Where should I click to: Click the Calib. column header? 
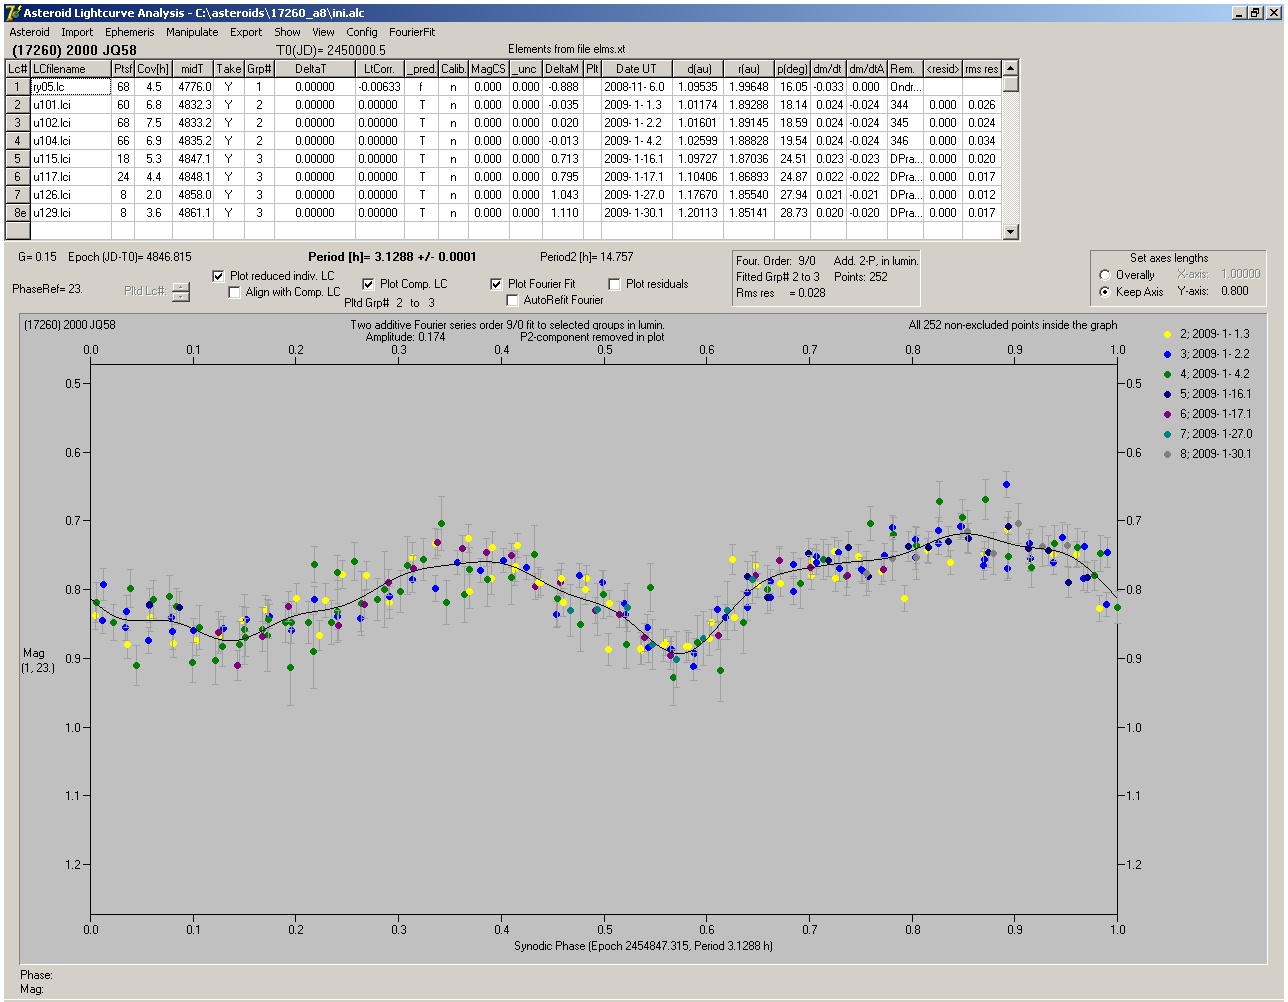(453, 69)
